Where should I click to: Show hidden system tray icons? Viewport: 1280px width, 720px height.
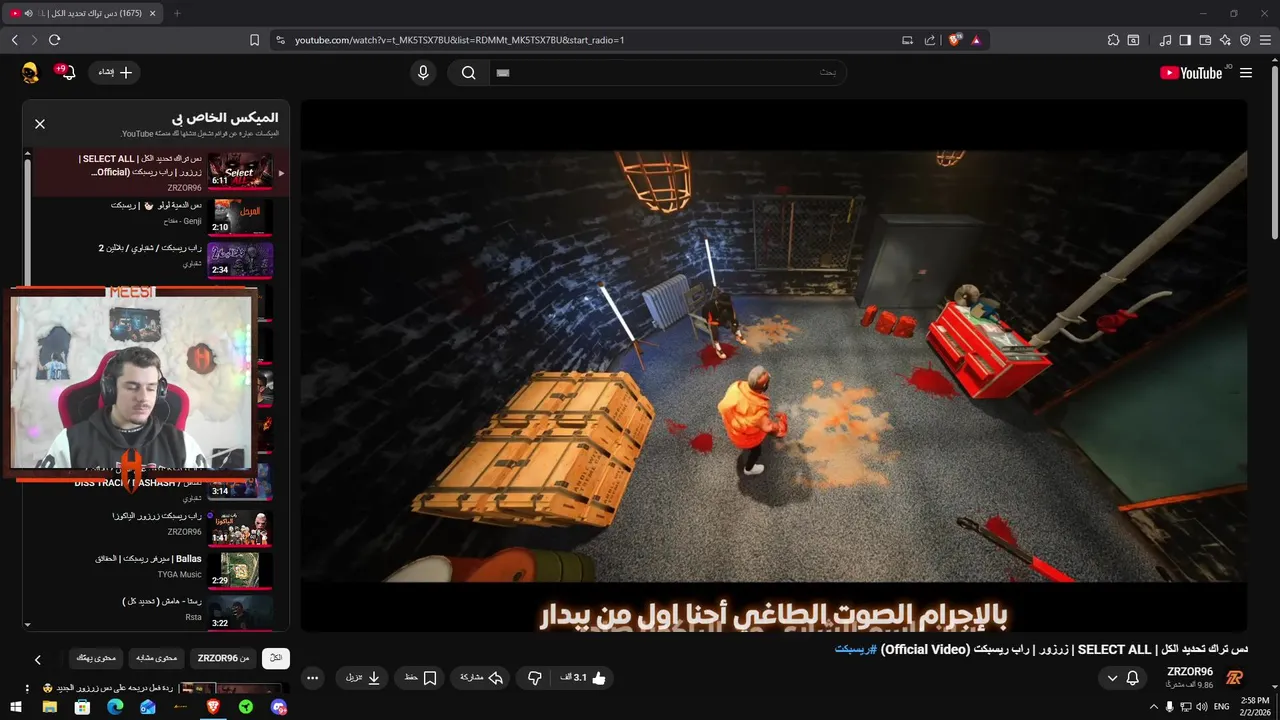pos(1153,707)
